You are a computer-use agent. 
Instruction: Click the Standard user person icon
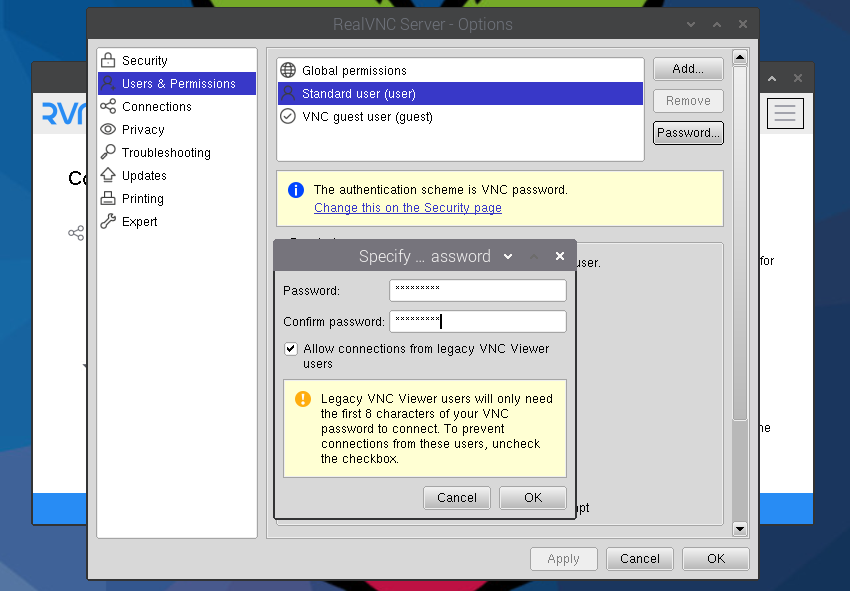coord(288,93)
